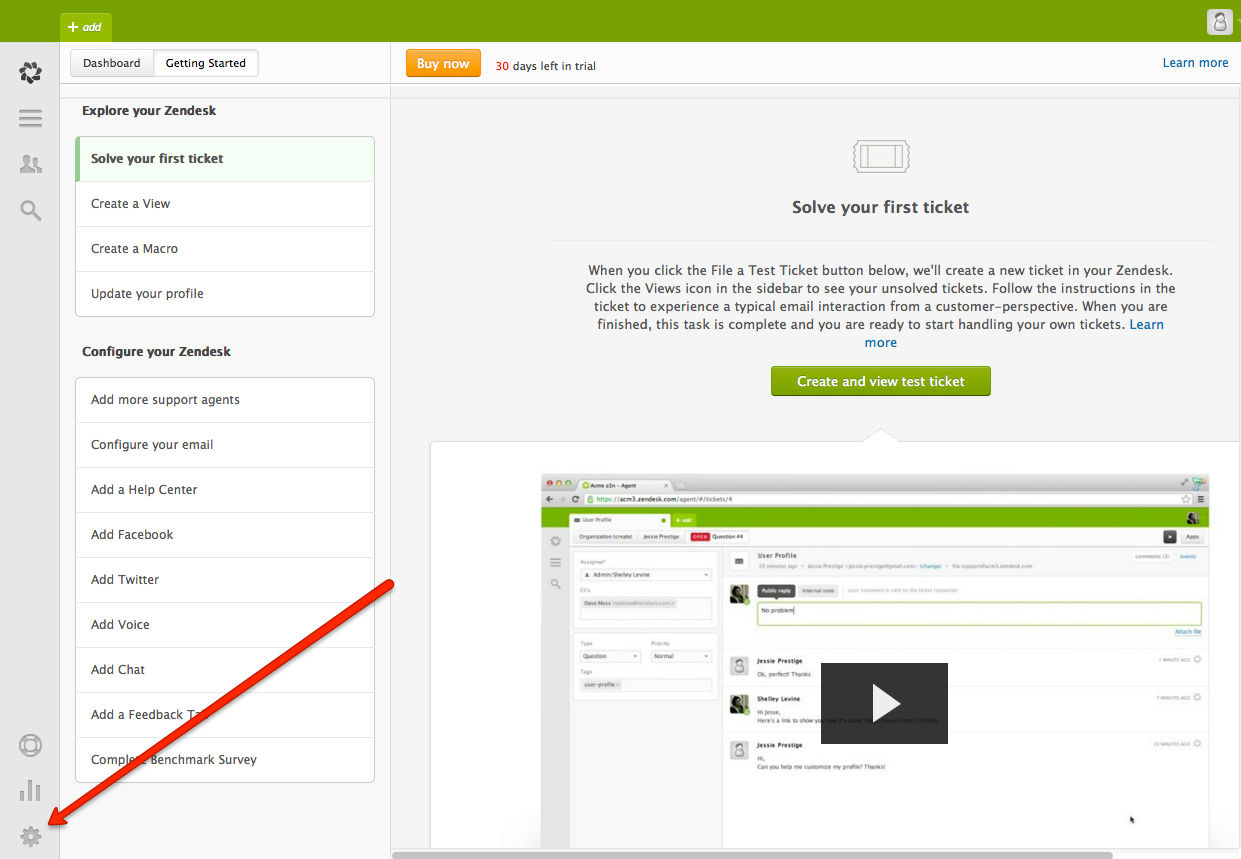Select Add Facebook item
1241x859 pixels.
(x=225, y=535)
